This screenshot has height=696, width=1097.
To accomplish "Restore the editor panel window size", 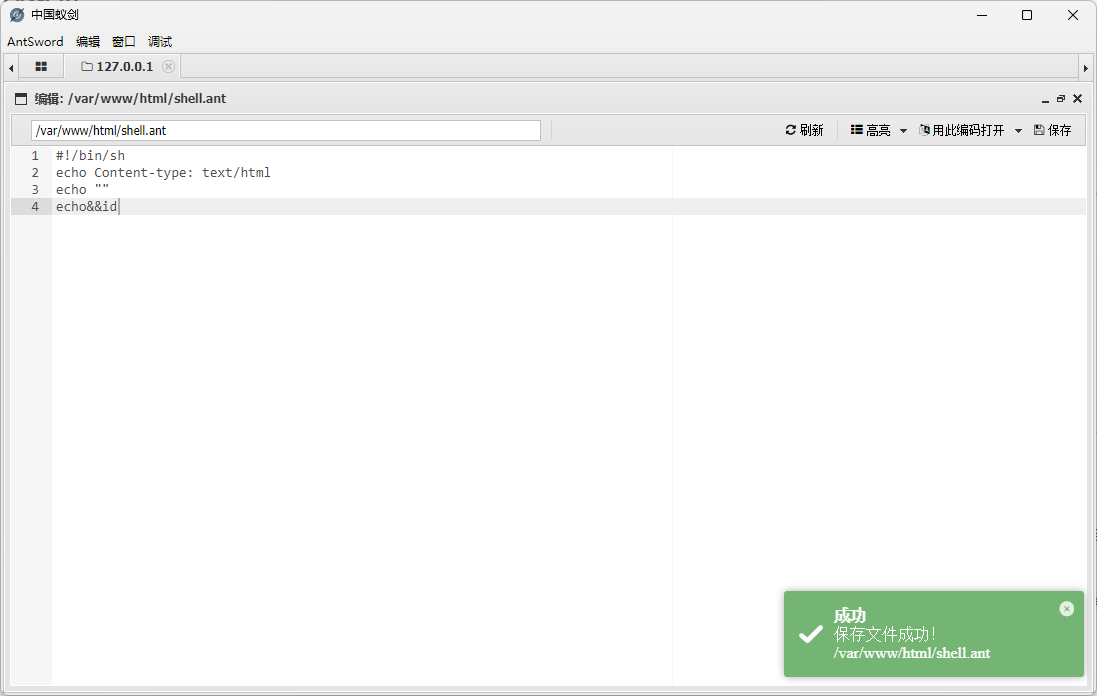I will [1061, 99].
